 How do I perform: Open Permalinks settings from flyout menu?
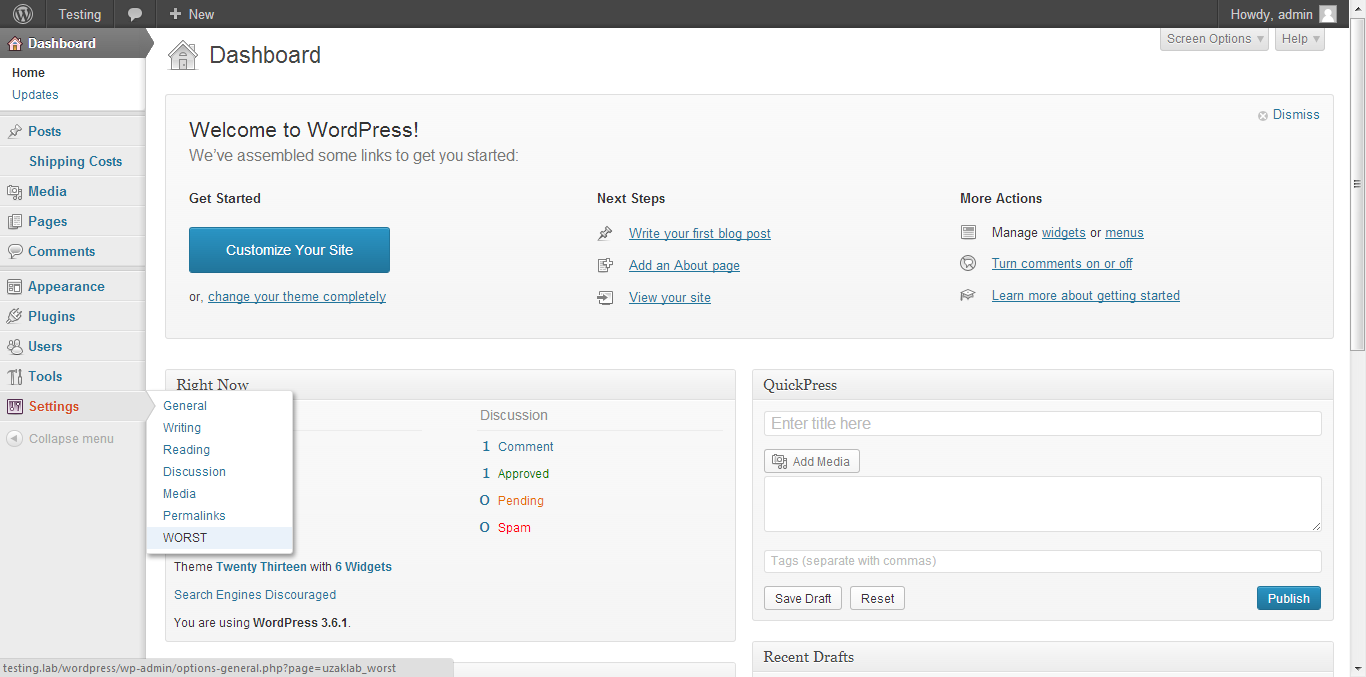click(x=194, y=516)
